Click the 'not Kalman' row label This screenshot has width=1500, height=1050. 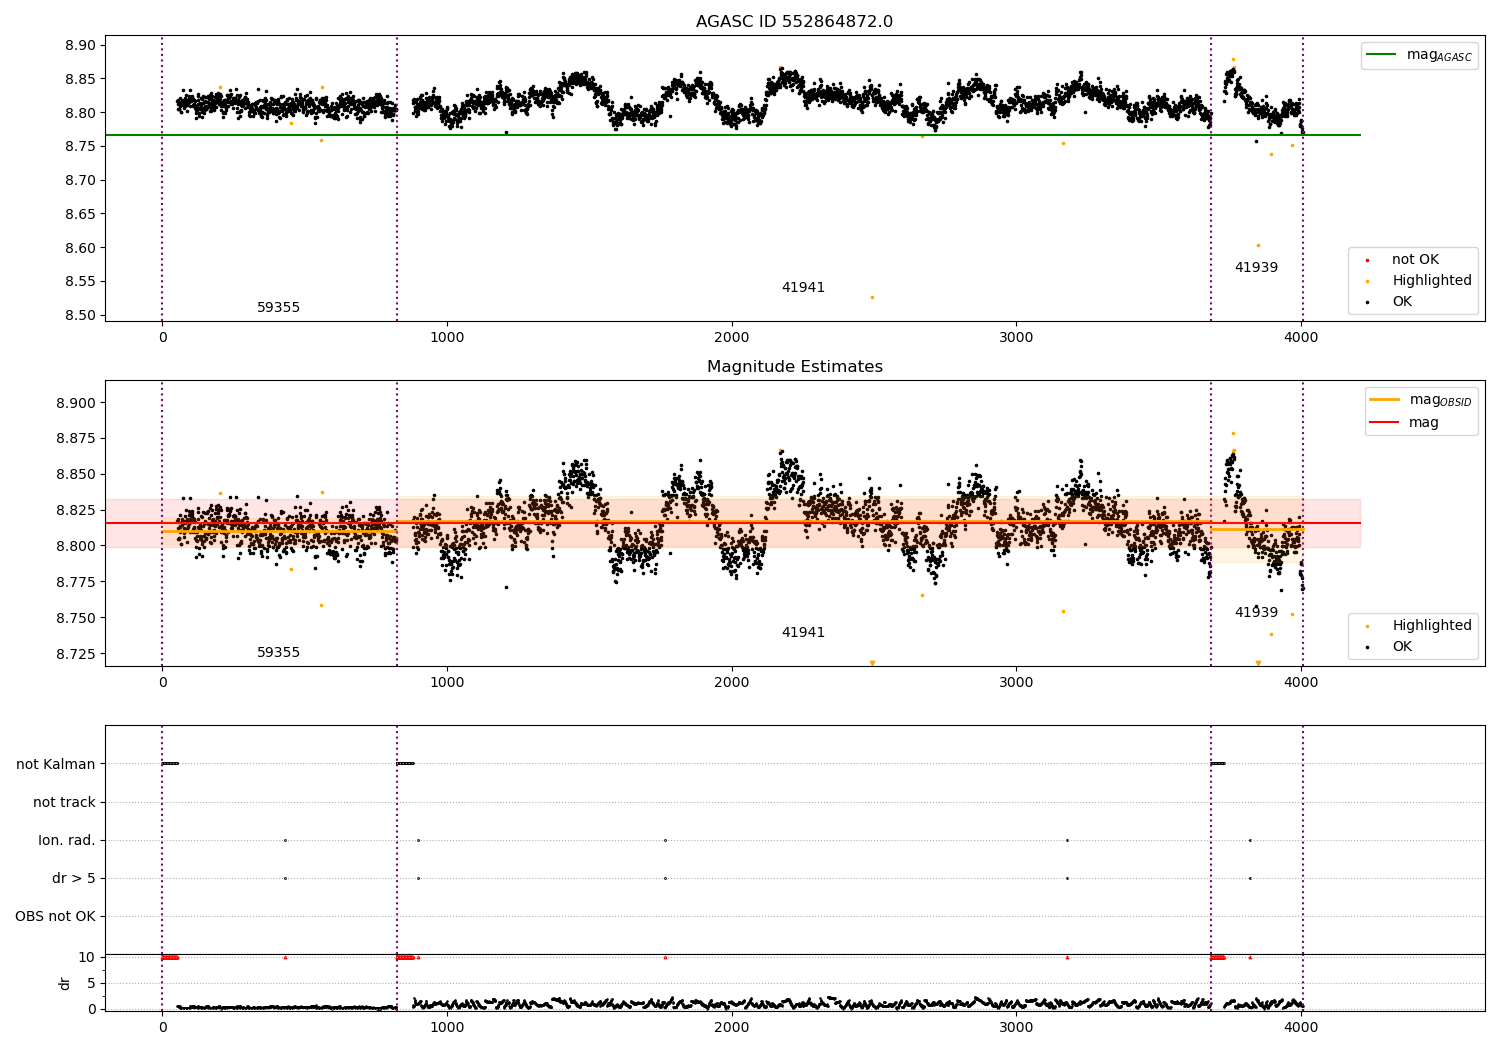coord(56,765)
